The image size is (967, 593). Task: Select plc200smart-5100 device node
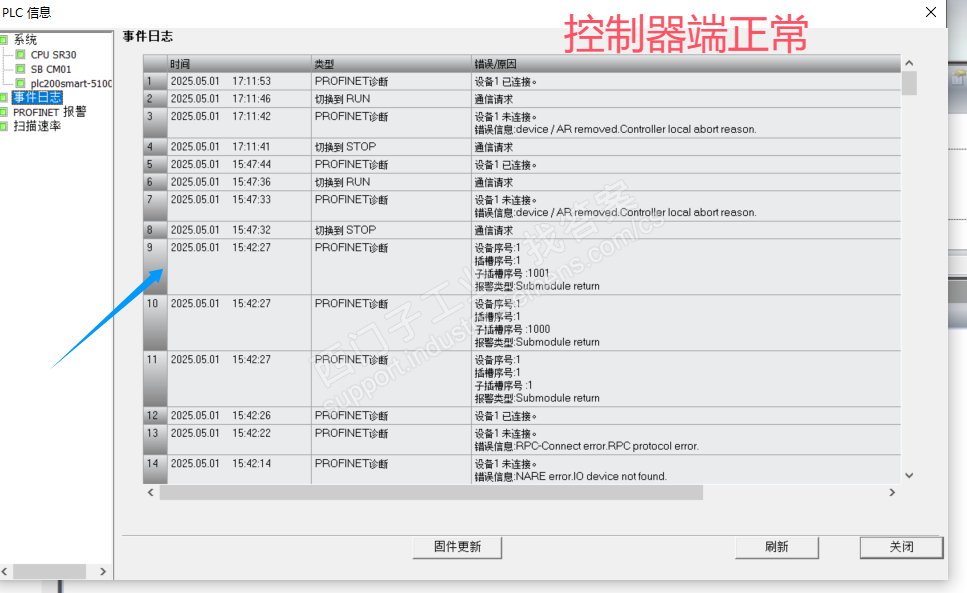pos(71,83)
